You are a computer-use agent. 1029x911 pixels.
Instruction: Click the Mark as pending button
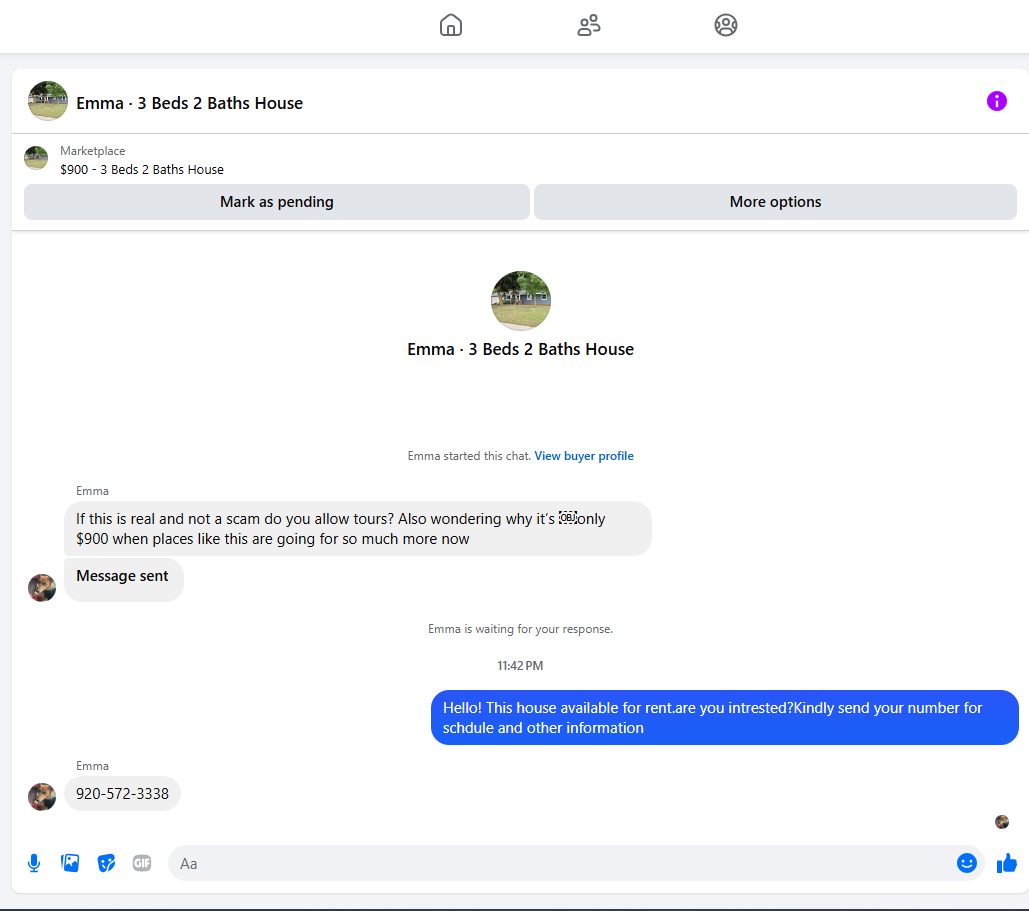277,202
